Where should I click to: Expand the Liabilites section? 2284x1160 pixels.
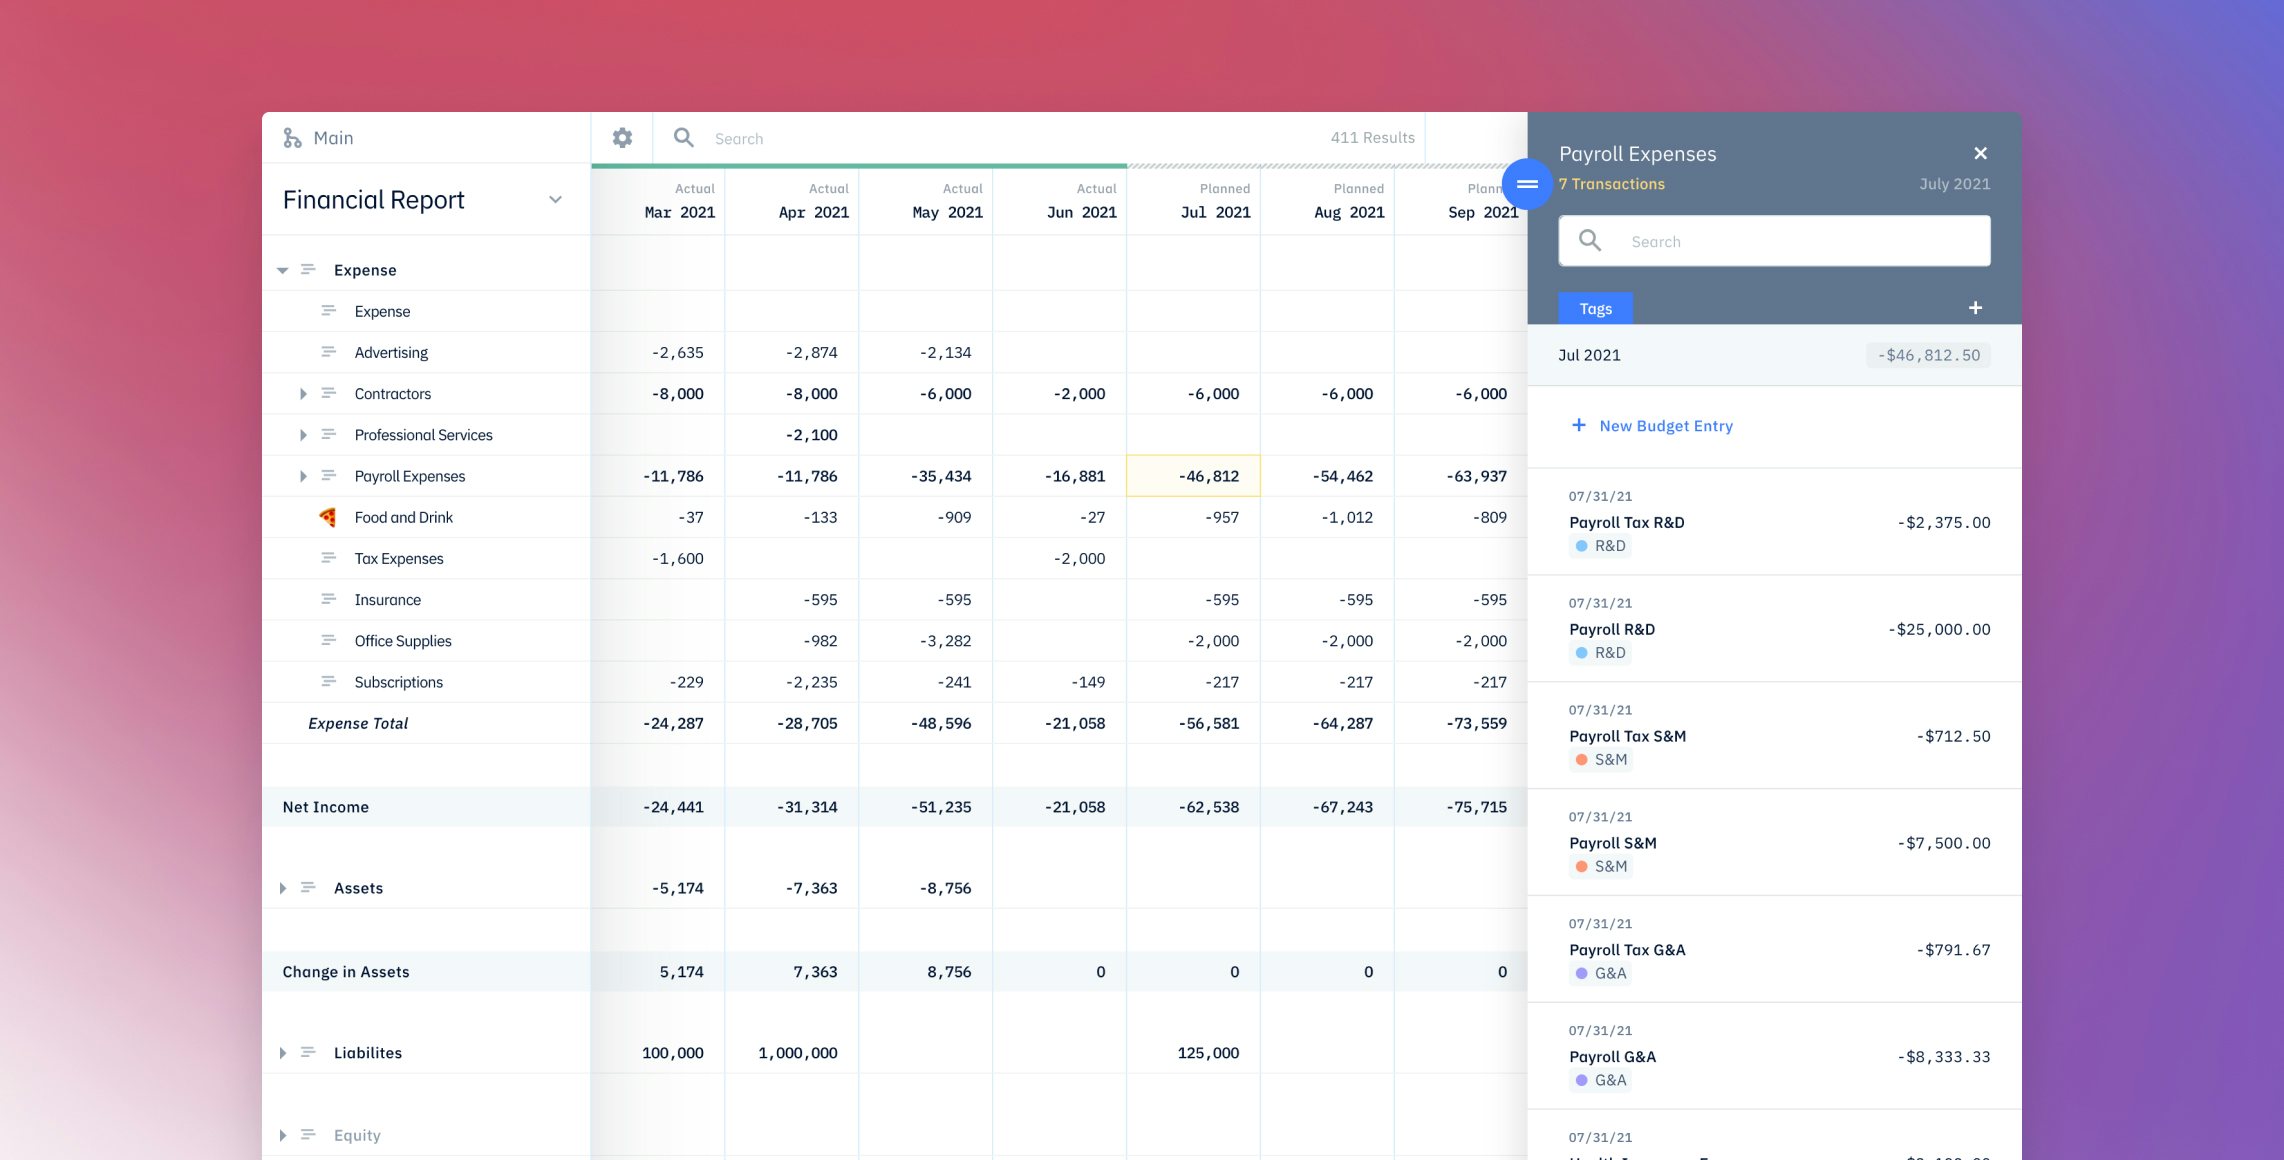(x=283, y=1053)
